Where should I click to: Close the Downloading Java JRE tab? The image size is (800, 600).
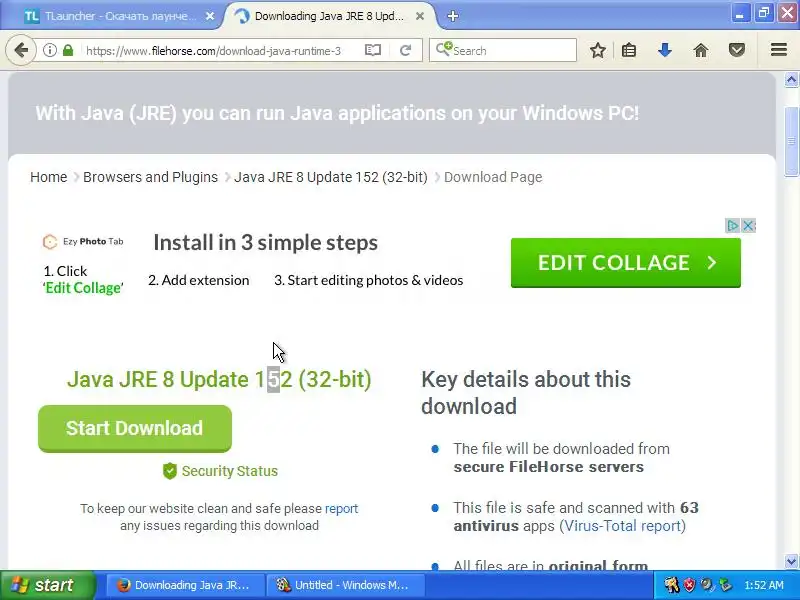pos(420,16)
